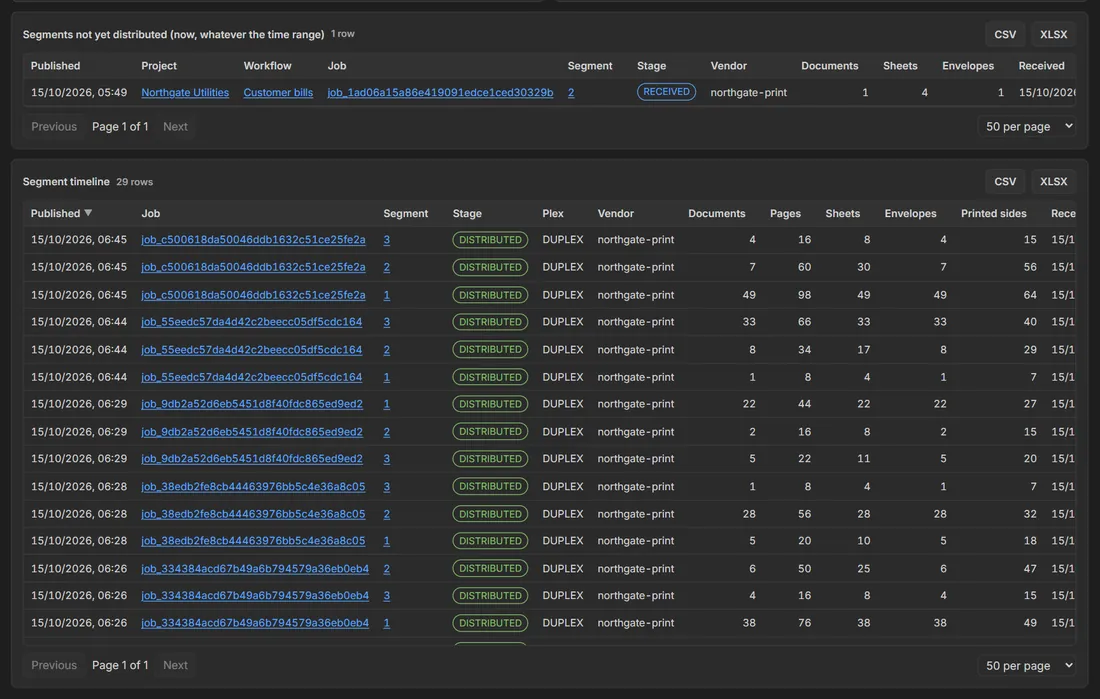
Task: Open job_c500618da50046ddb1632c51ce25fe2a with 4 documents
Action: [253, 240]
